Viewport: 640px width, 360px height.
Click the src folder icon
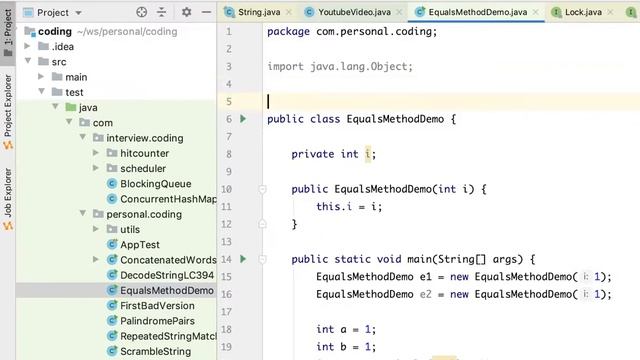pos(43,62)
